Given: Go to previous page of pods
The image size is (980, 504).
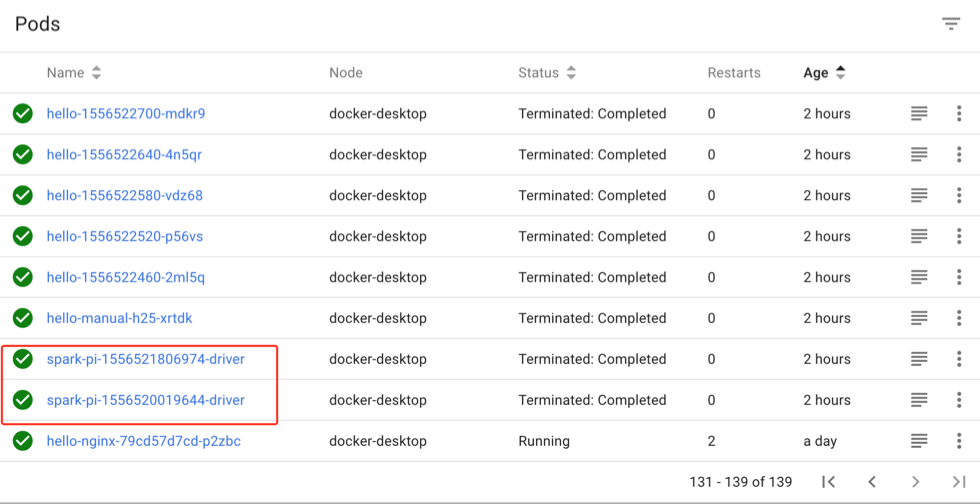Looking at the screenshot, I should 872,481.
